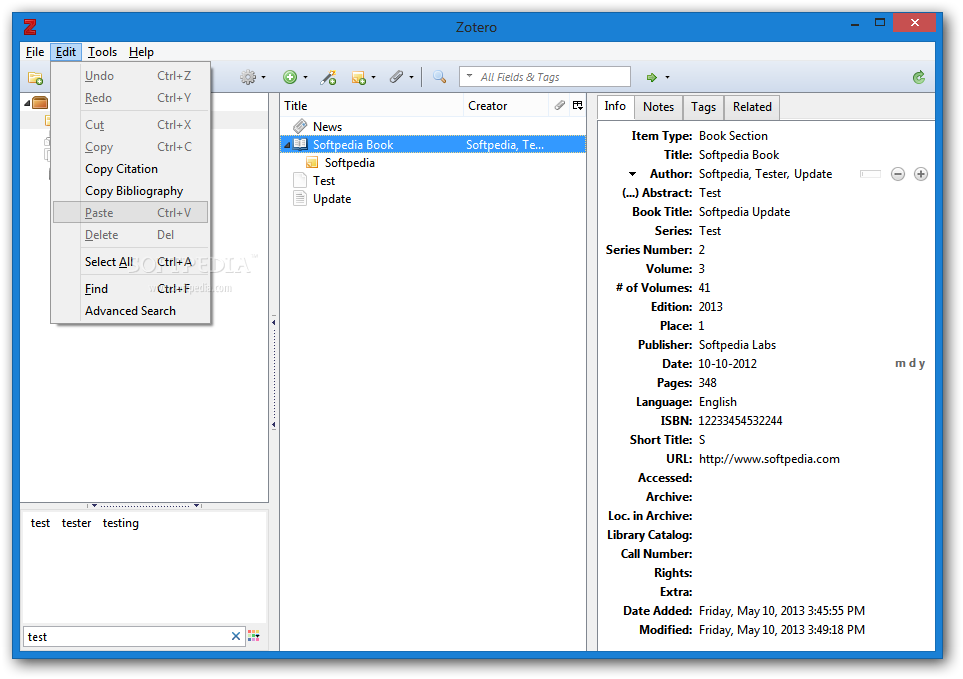Sort items by Creator column header
This screenshot has width=963, height=679.
505,106
